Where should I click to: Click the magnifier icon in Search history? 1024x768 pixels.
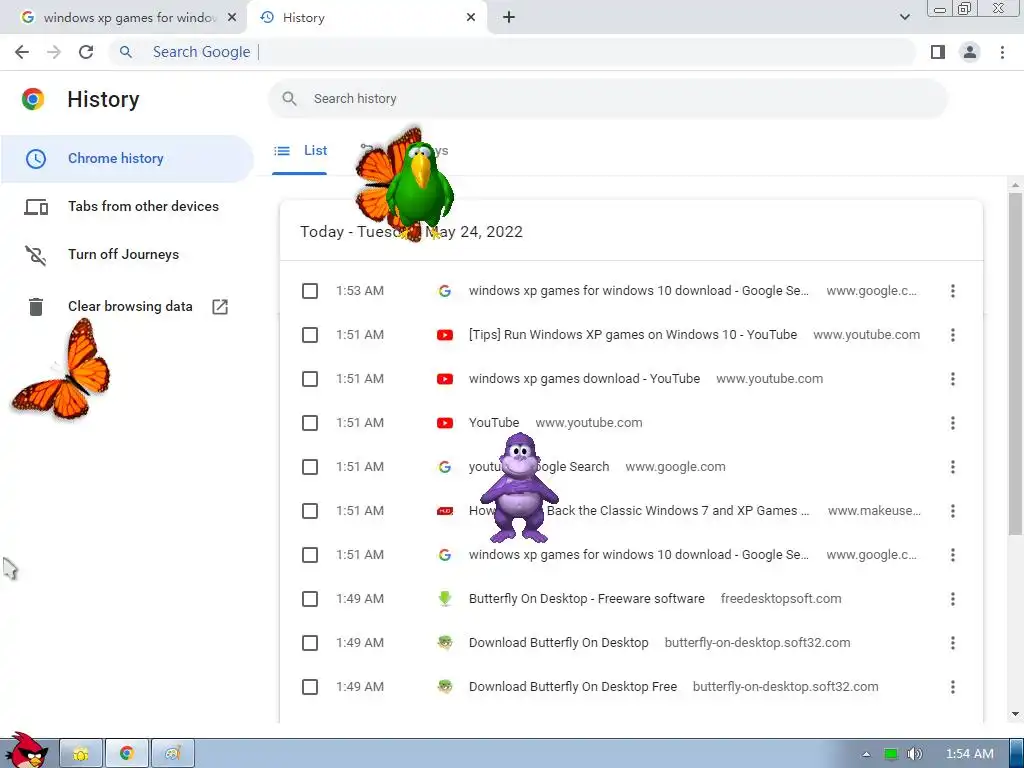(289, 99)
